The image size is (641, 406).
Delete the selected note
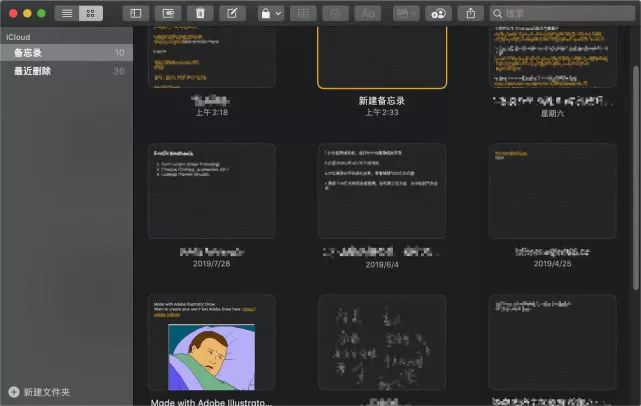(200, 13)
